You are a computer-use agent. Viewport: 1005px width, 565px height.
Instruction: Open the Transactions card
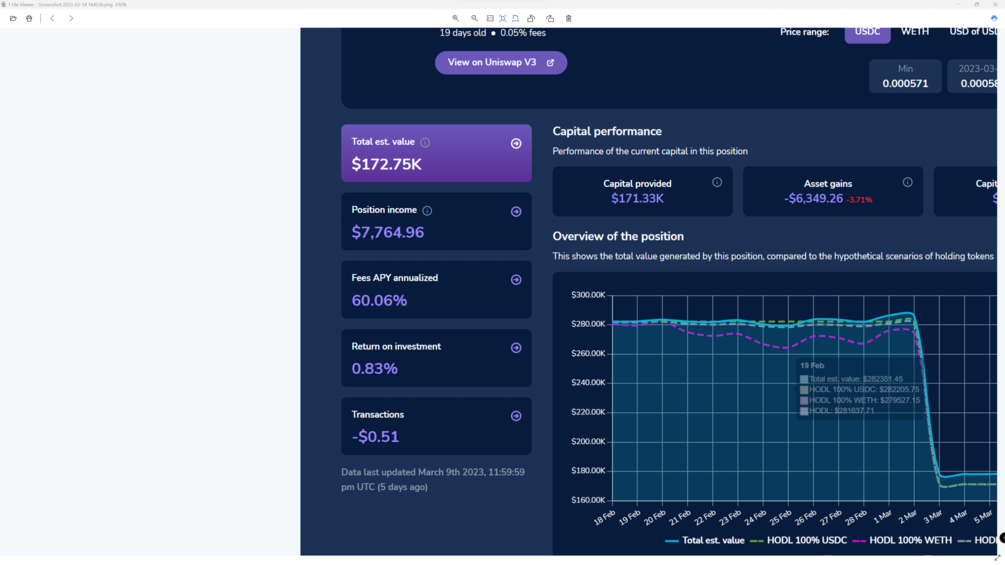click(516, 416)
